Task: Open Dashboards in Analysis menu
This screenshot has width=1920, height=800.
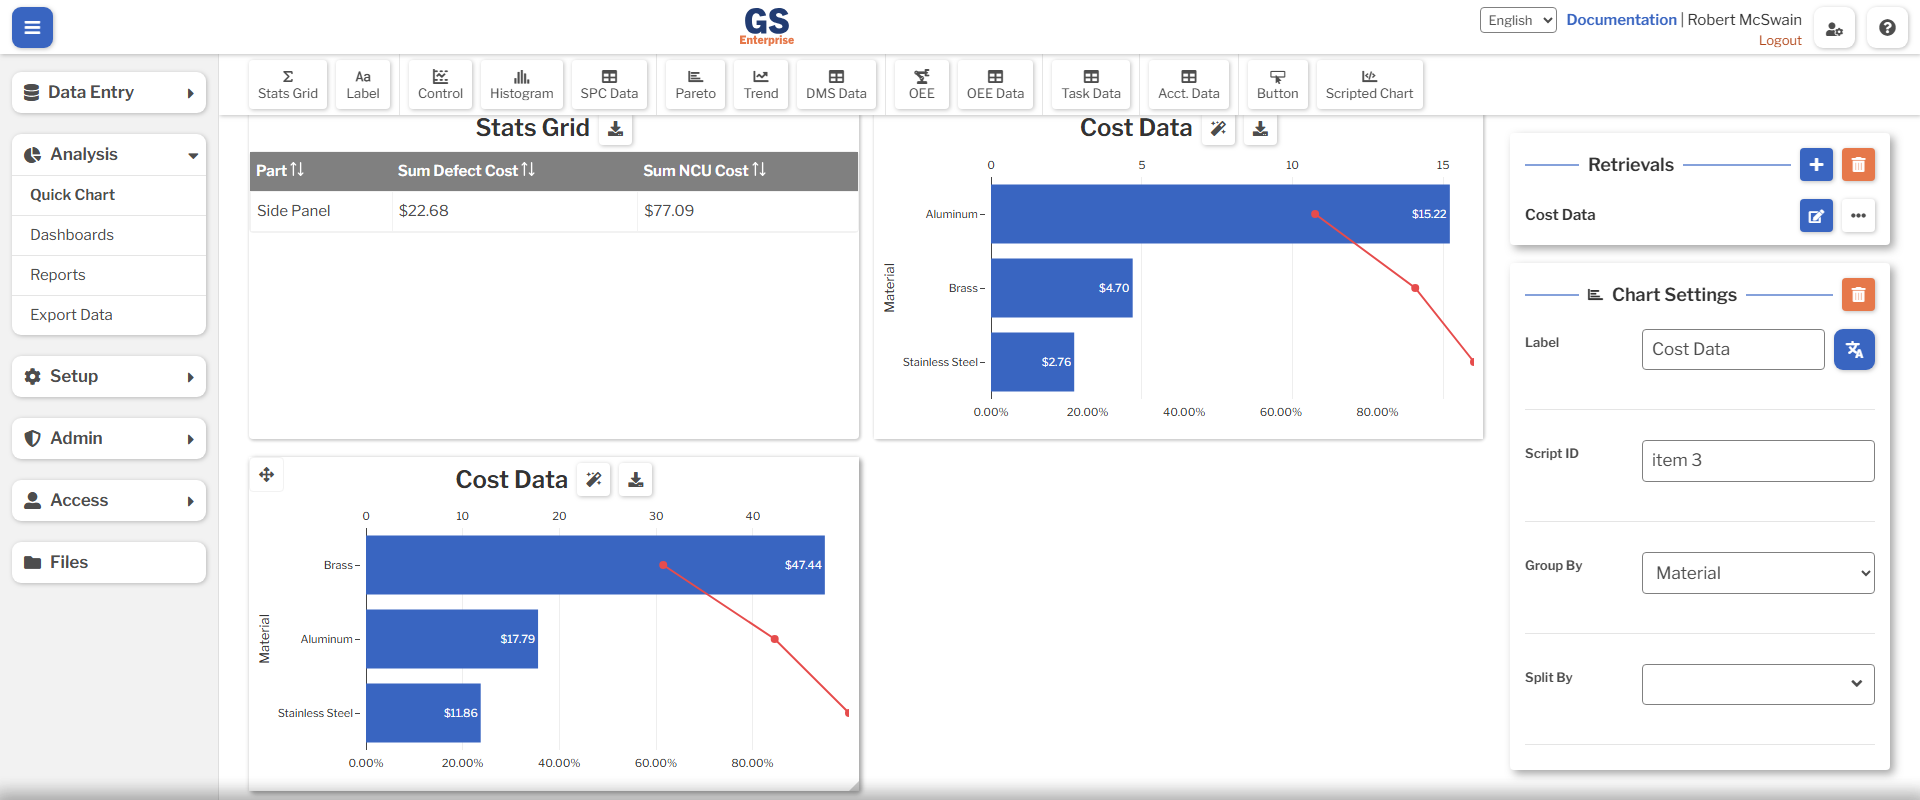Action: (109, 235)
